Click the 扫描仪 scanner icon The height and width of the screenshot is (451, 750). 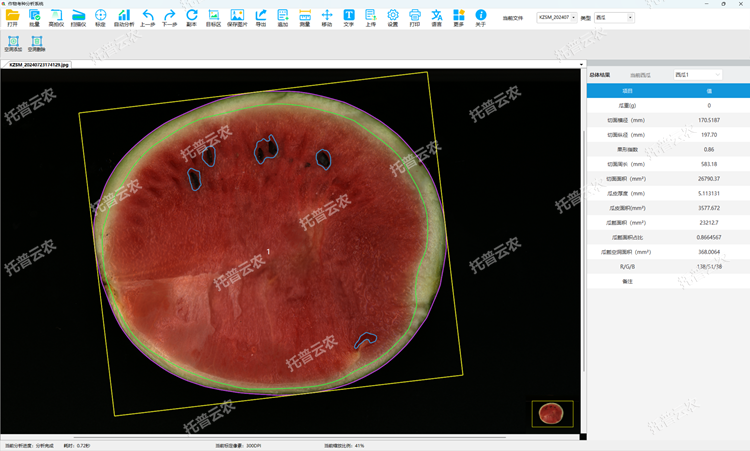pyautogui.click(x=78, y=17)
